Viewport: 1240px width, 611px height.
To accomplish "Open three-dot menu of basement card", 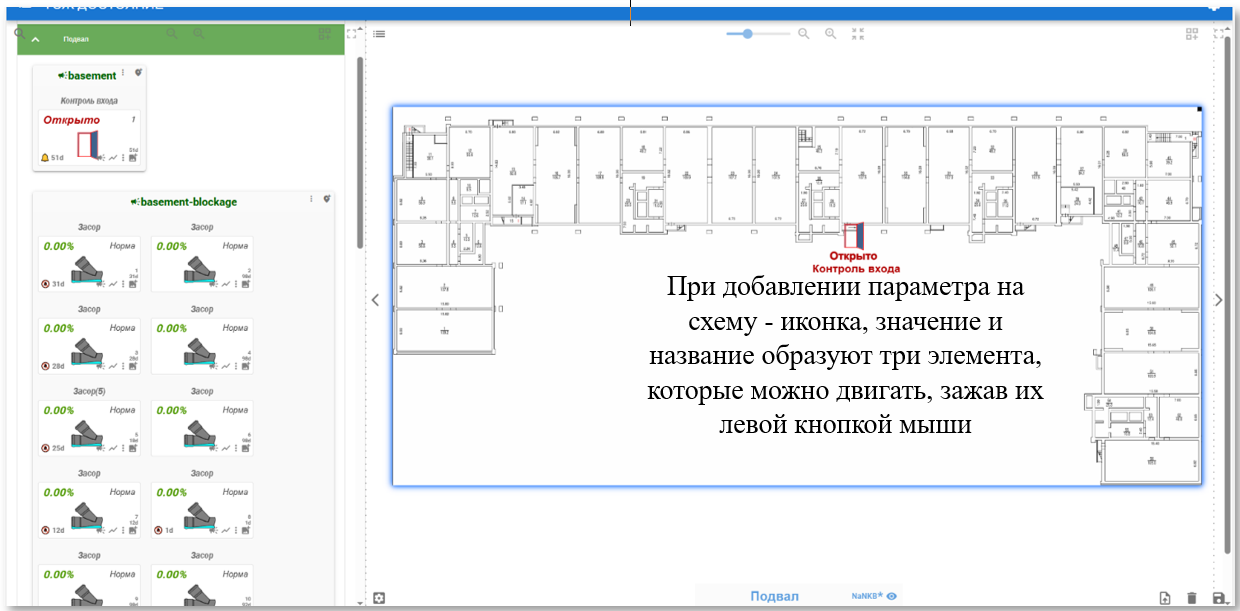I will pos(123,73).
